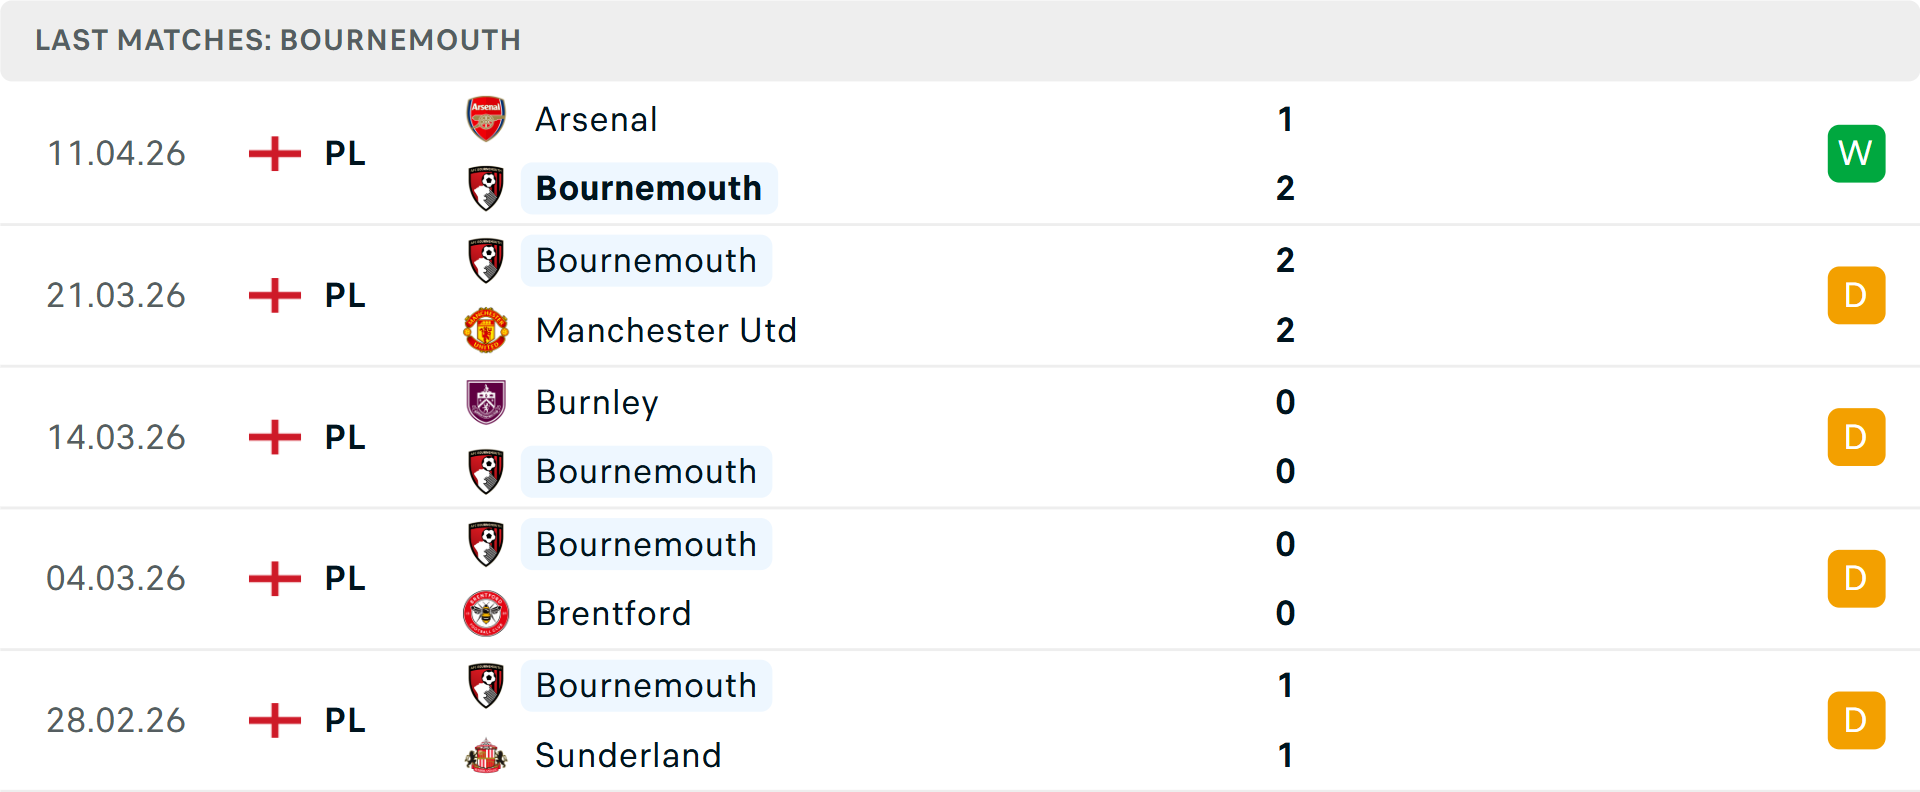
Task: Click the England flag beside 28.02.26
Action: click(x=273, y=720)
